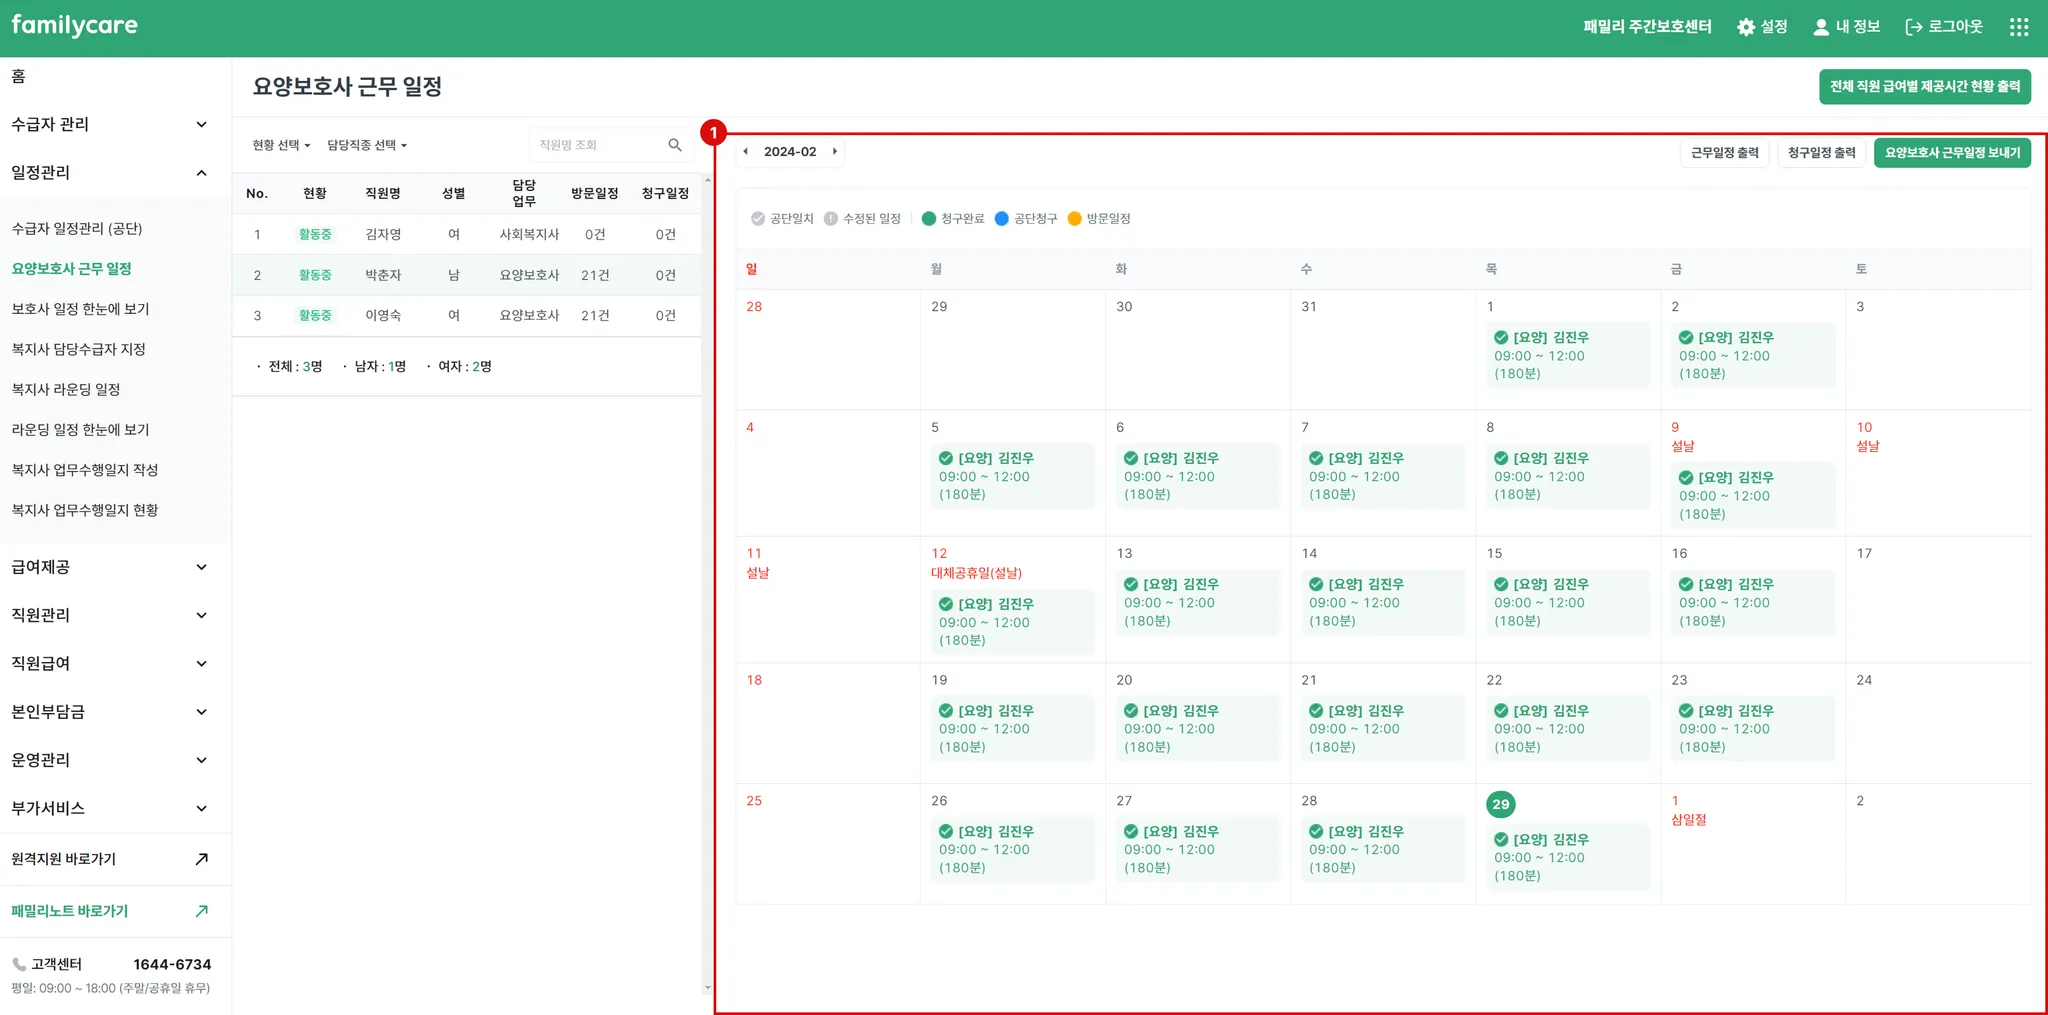Select staff row 이영숙
The height and width of the screenshot is (1015, 2048).
tap(466, 315)
